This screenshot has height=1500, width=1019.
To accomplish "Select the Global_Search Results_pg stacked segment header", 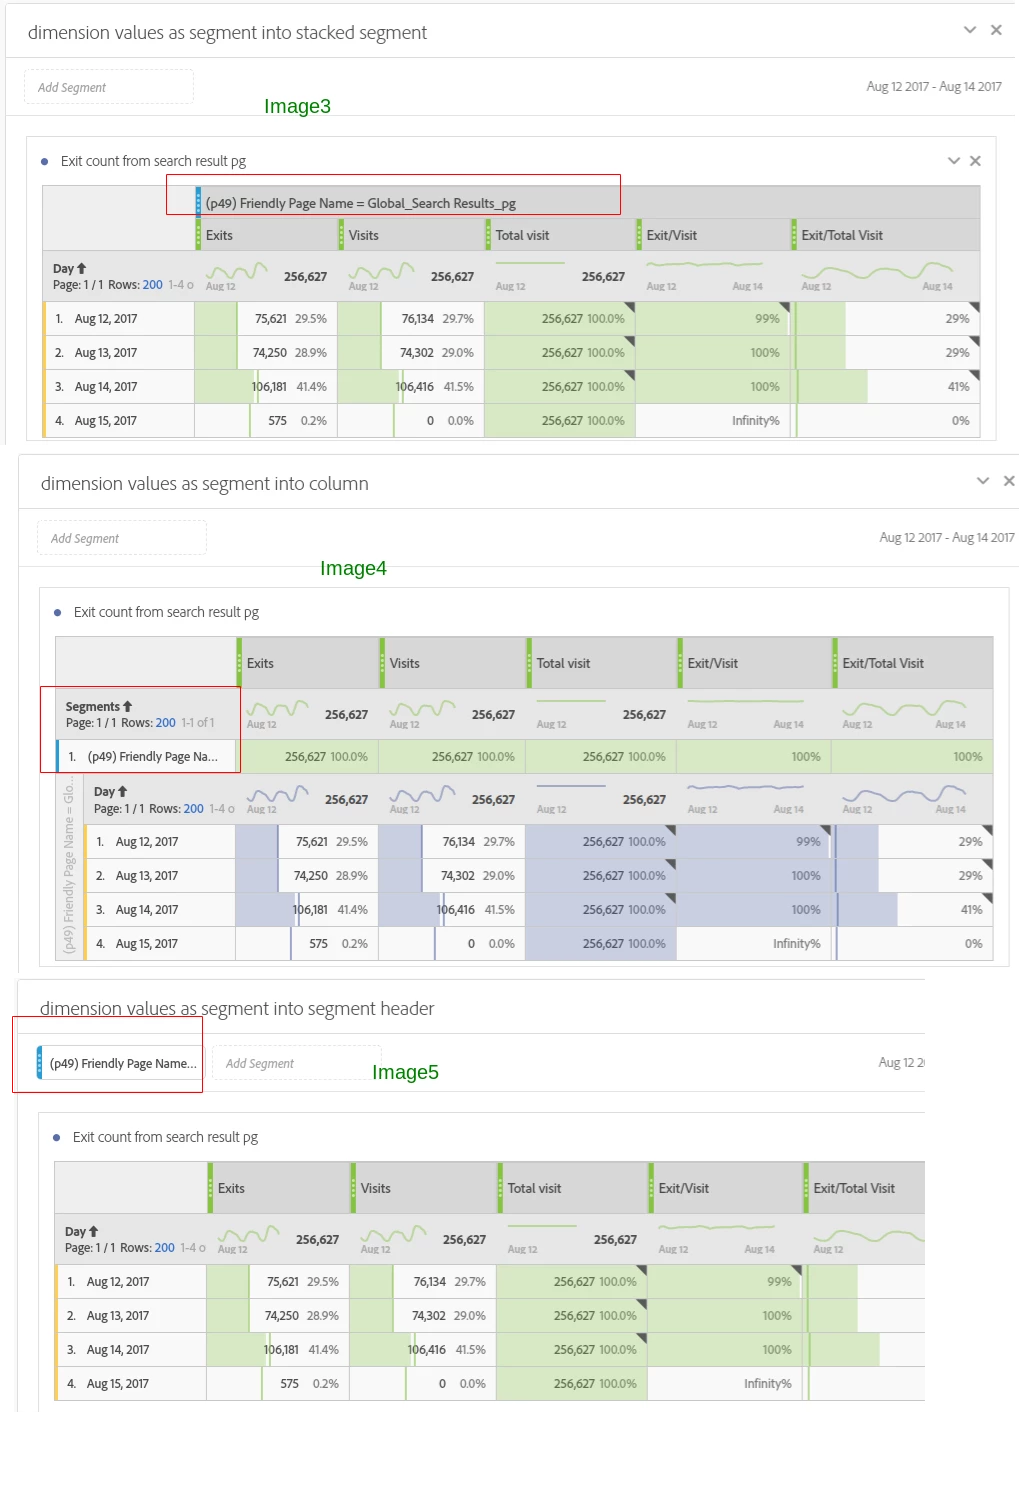I will pyautogui.click(x=588, y=203).
